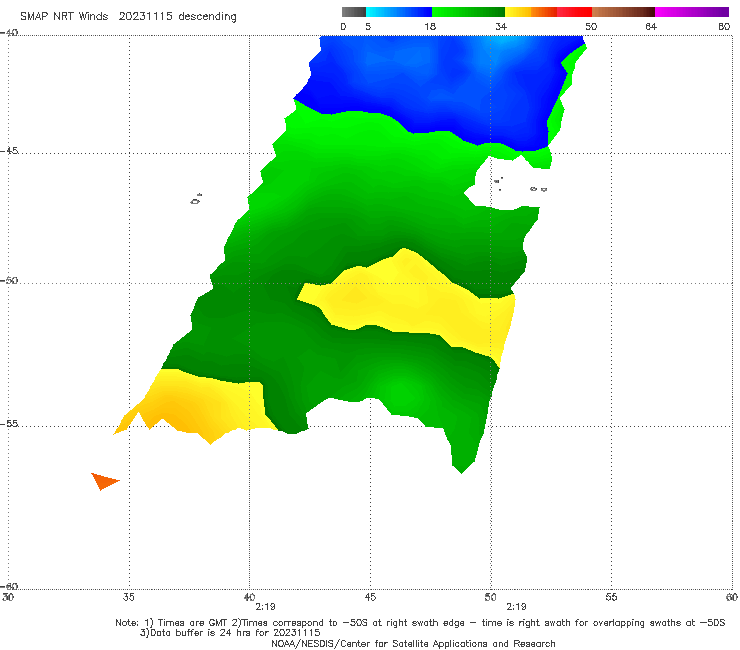
Task: Click the note line starting "Note: 1) Times are GMT"
Action: click(420, 623)
